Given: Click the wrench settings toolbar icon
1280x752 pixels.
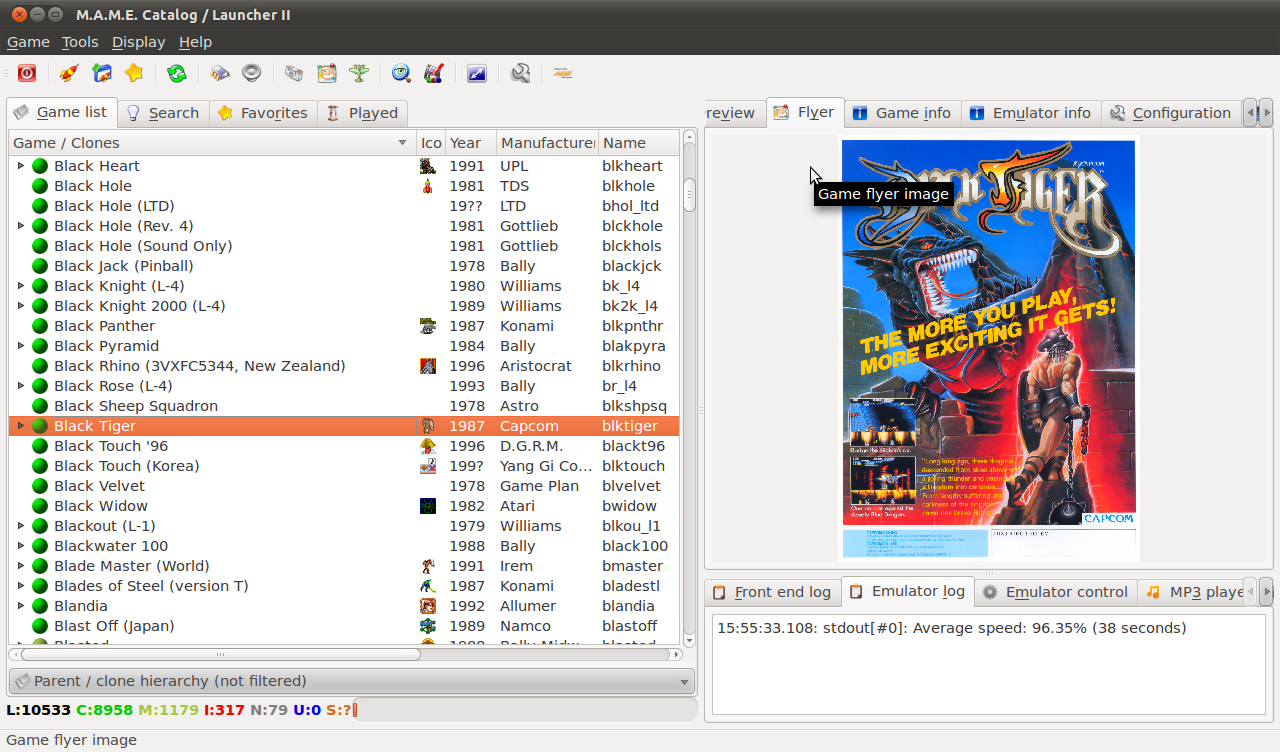Looking at the screenshot, I should [520, 73].
